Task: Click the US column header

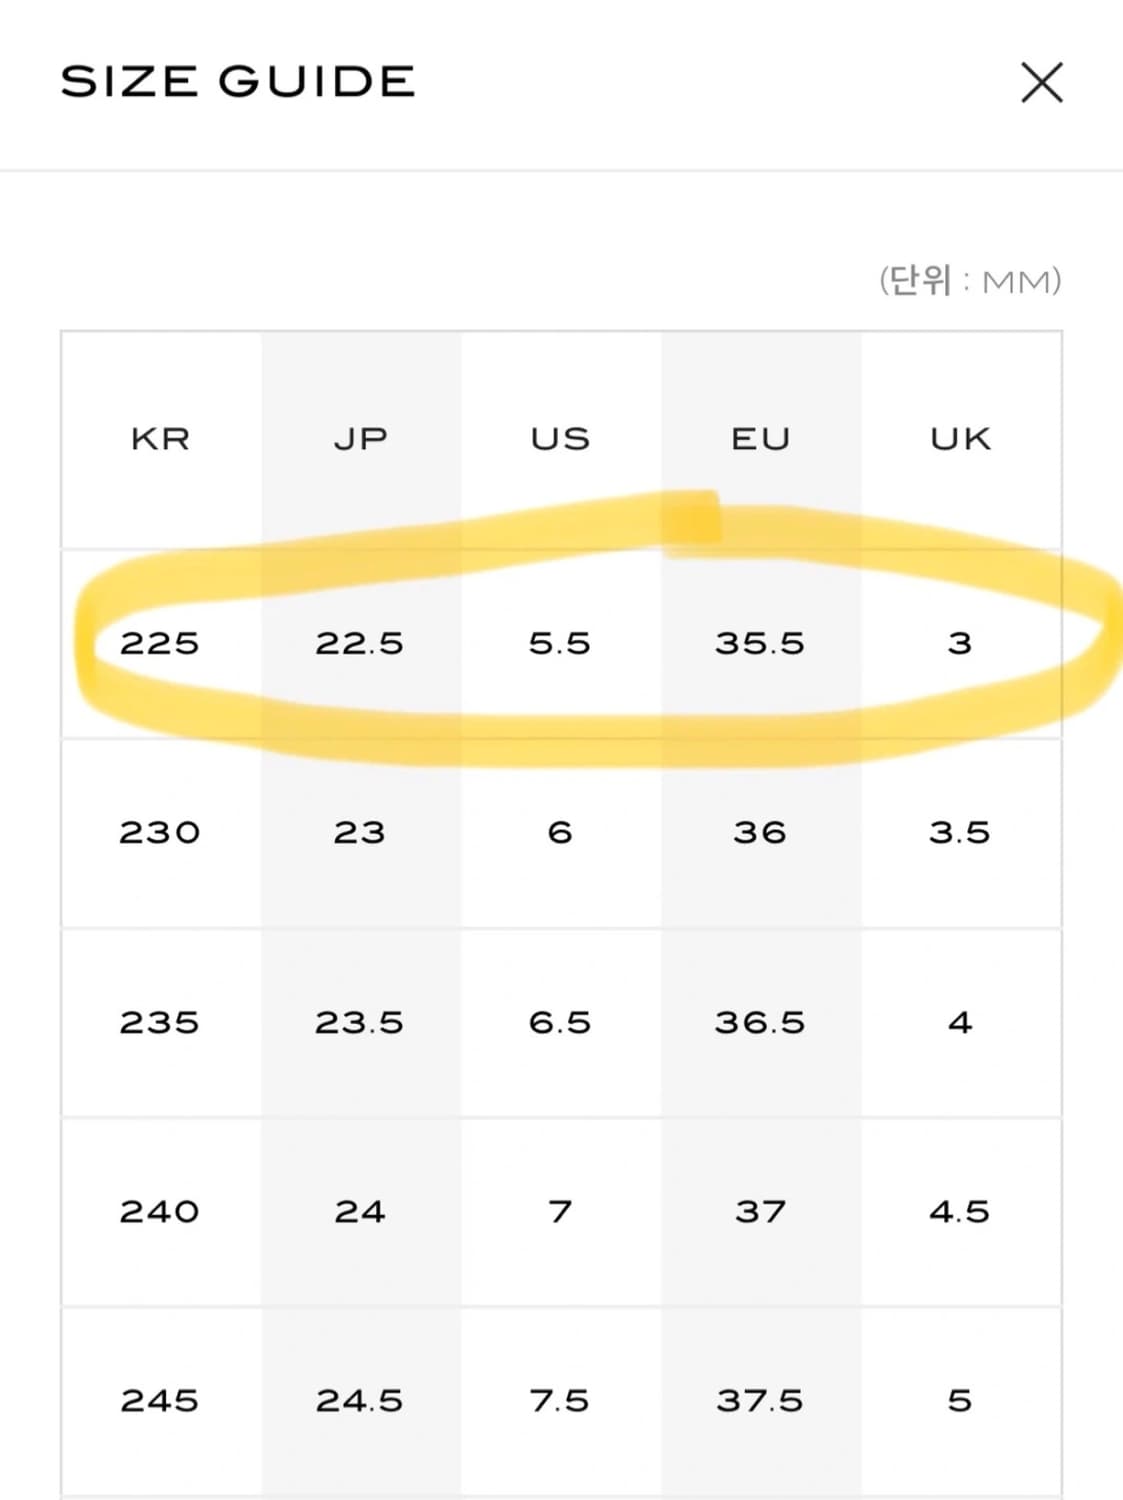Action: click(560, 439)
